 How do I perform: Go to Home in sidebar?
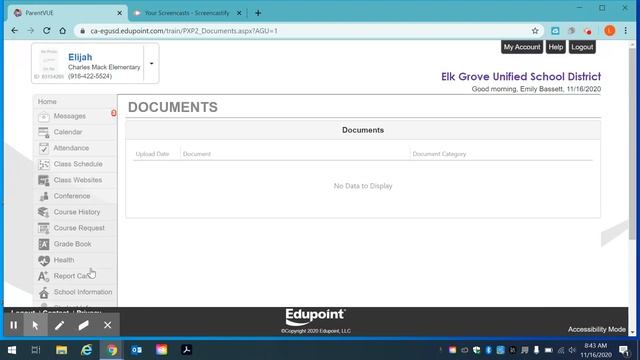coord(47,102)
